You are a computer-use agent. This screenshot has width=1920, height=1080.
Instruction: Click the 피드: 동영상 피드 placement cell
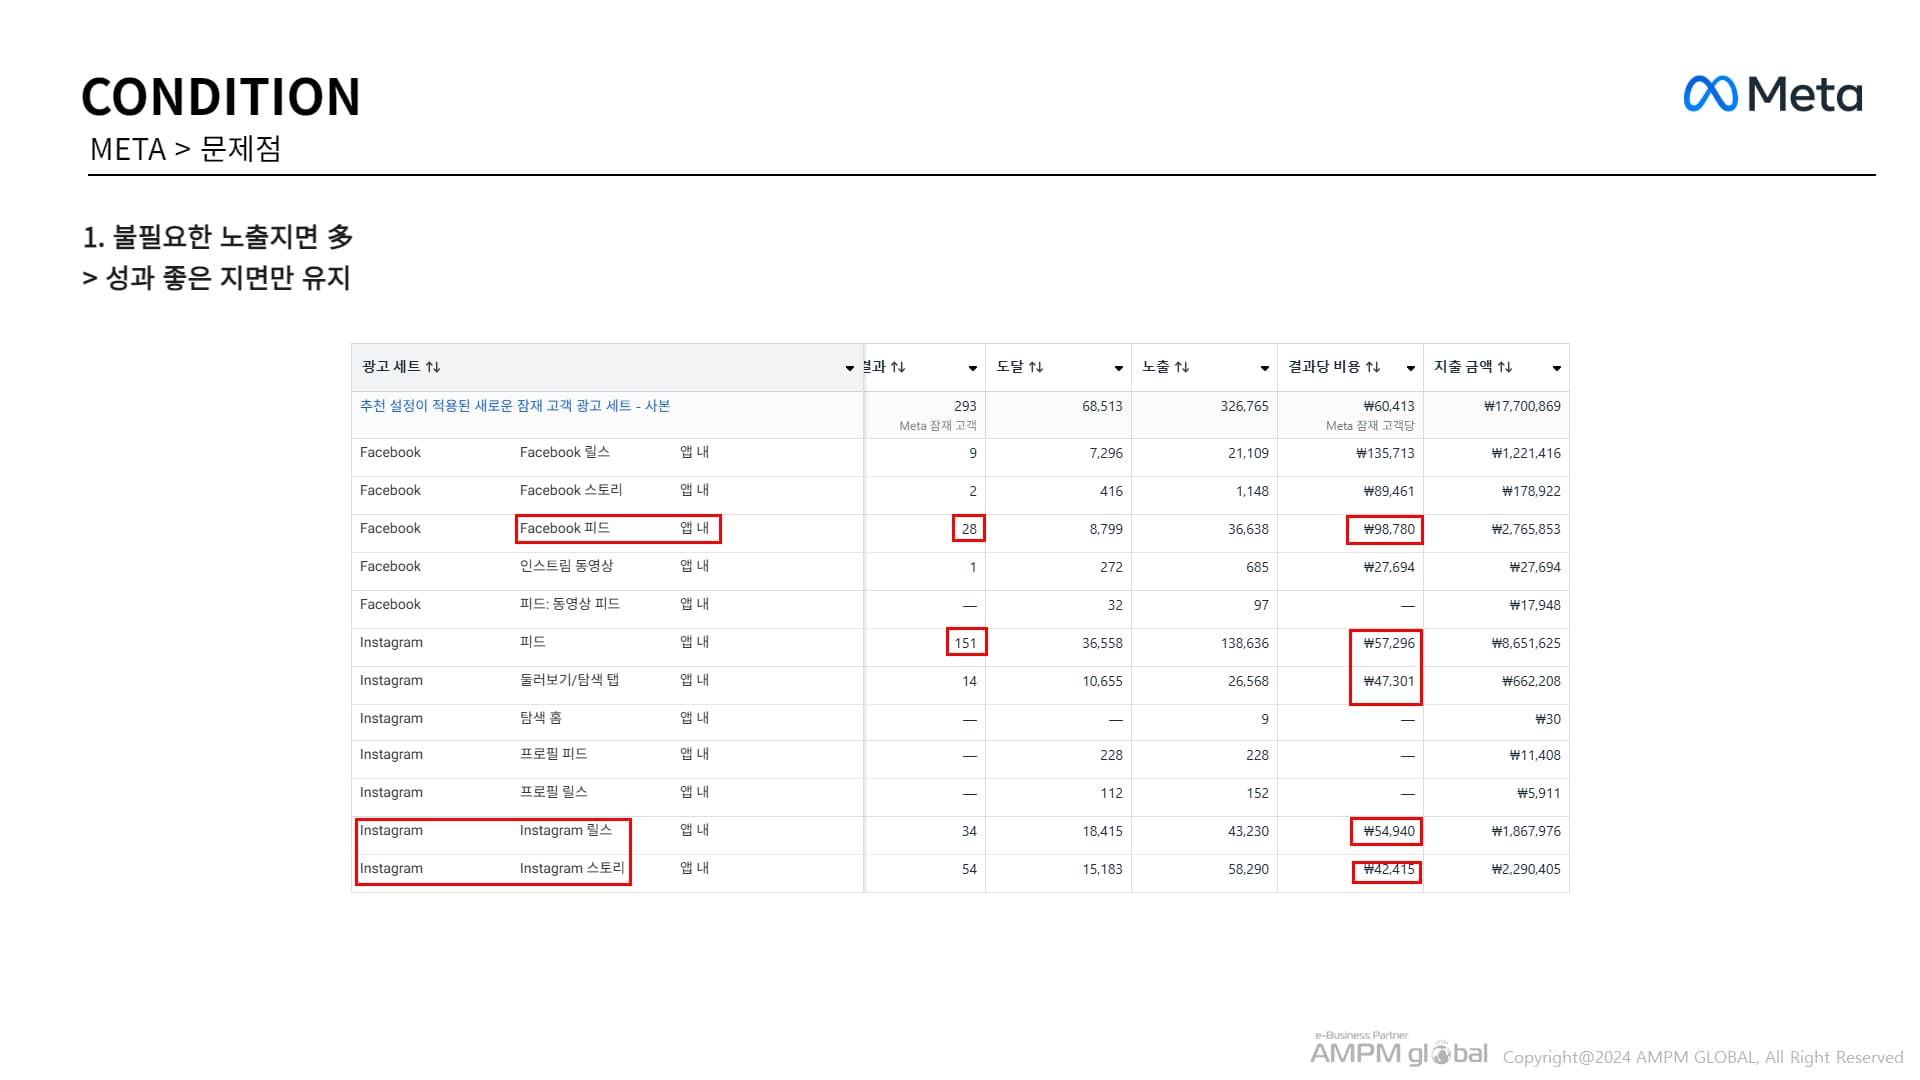click(x=570, y=604)
